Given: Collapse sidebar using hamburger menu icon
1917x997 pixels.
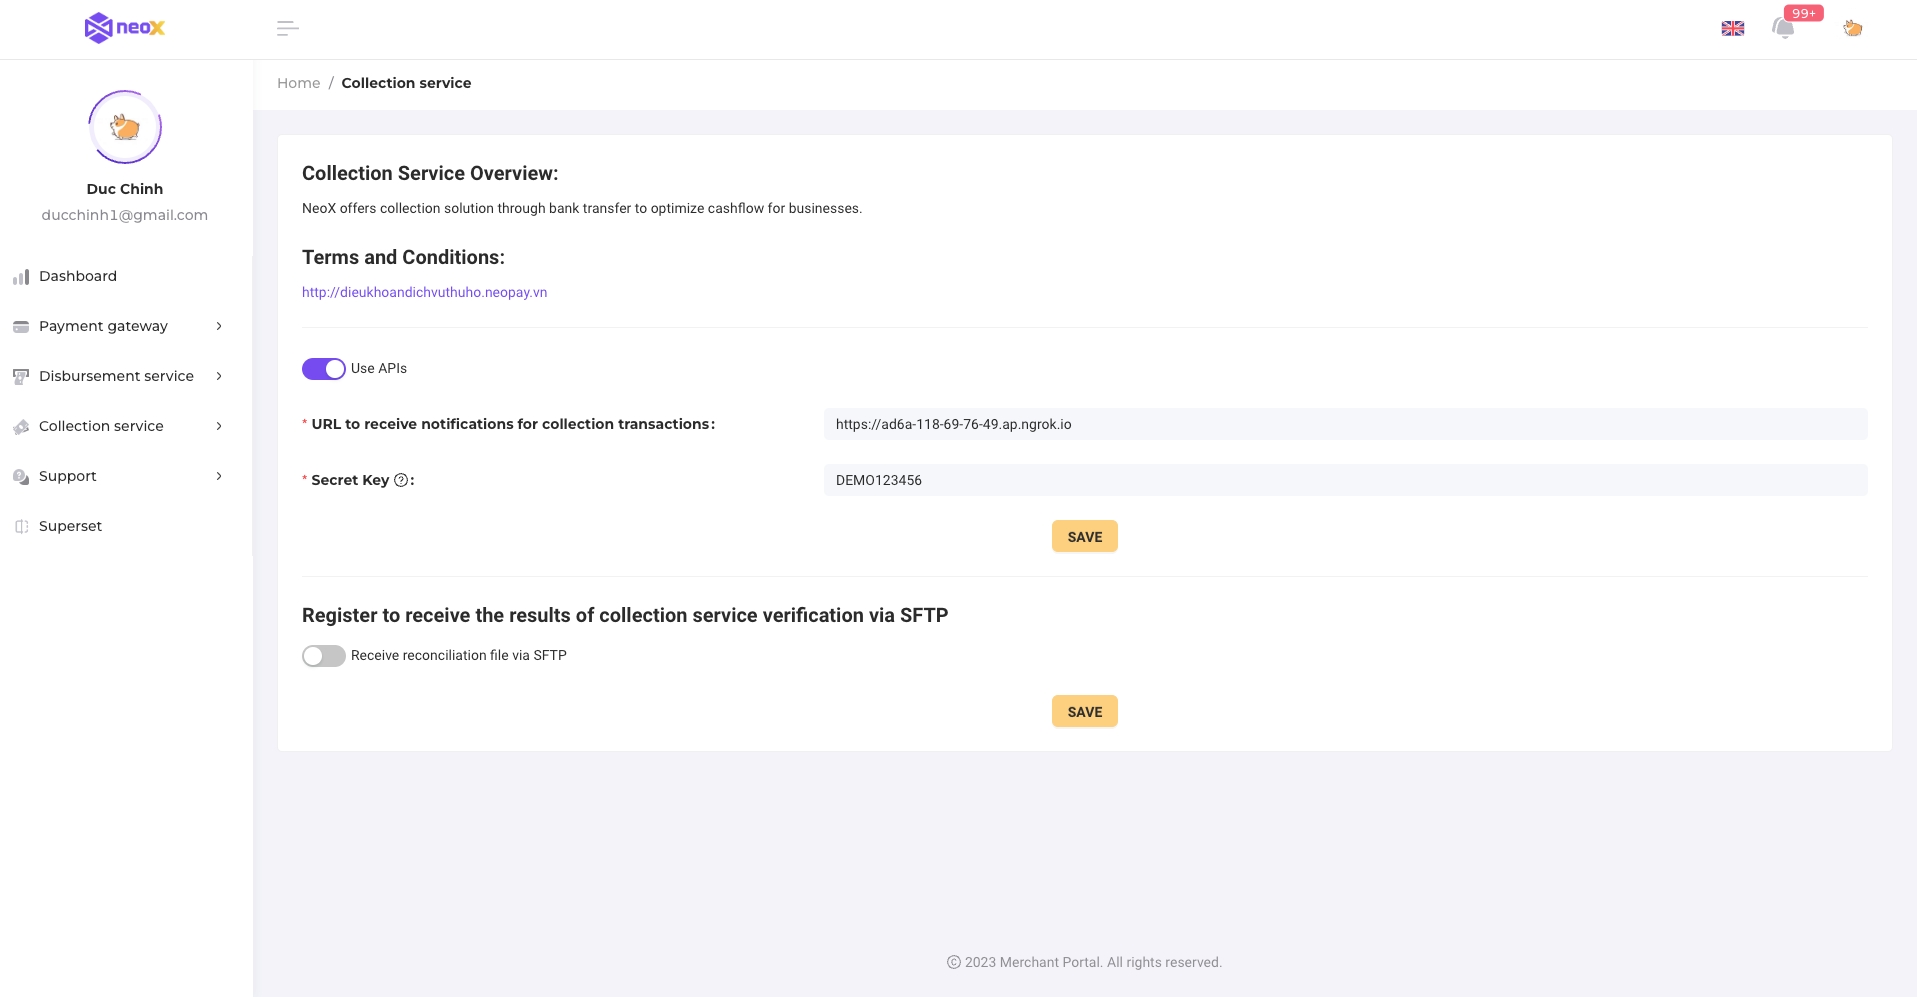Looking at the screenshot, I should coord(287,28).
